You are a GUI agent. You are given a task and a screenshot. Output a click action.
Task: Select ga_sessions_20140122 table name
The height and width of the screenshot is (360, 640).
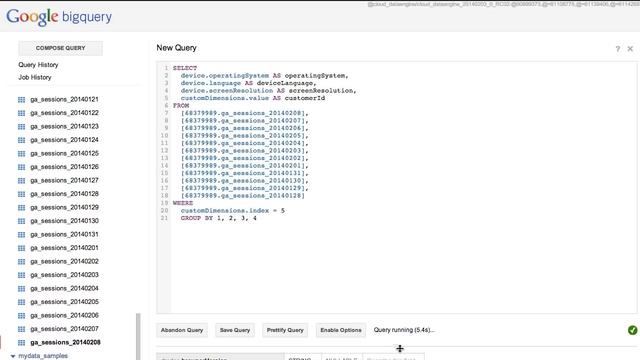pyautogui.click(x=64, y=113)
